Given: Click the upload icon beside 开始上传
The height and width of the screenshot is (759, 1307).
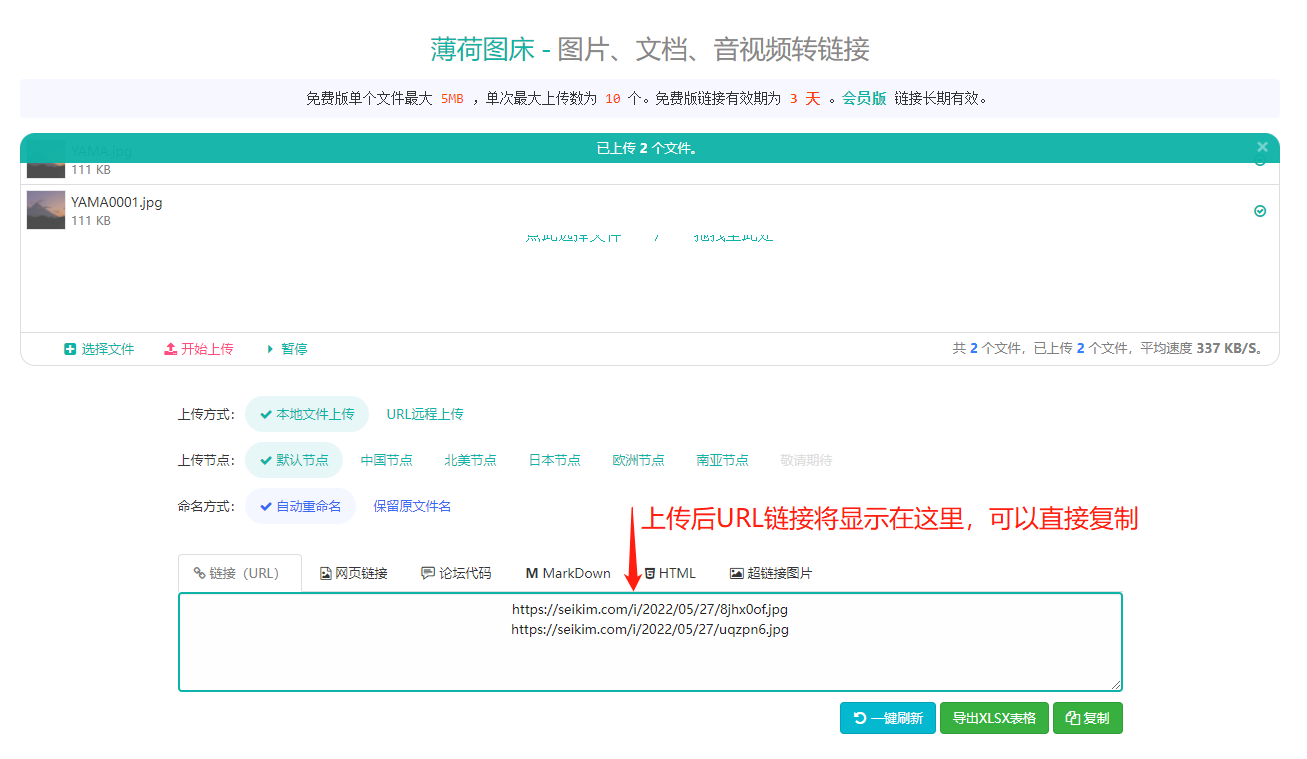Looking at the screenshot, I should [170, 349].
